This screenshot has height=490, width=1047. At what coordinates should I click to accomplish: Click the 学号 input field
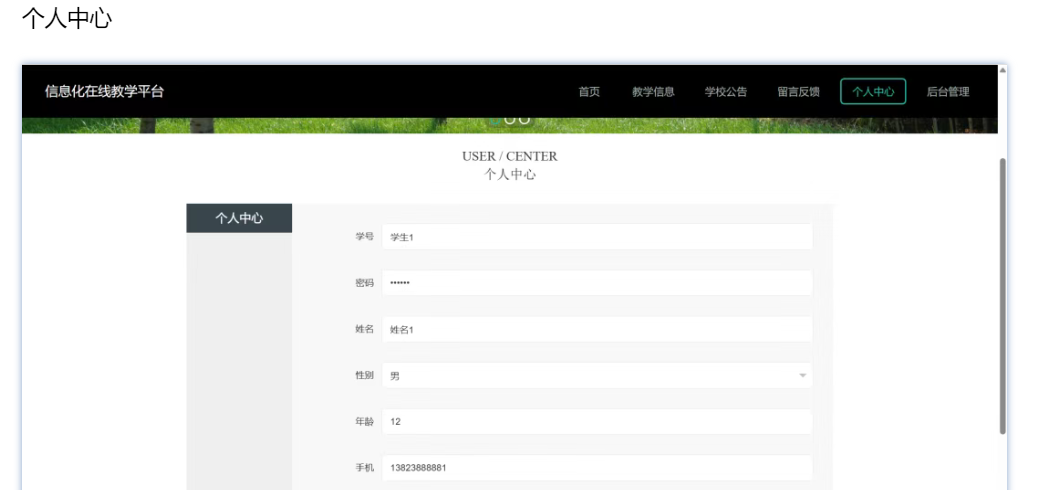point(597,237)
